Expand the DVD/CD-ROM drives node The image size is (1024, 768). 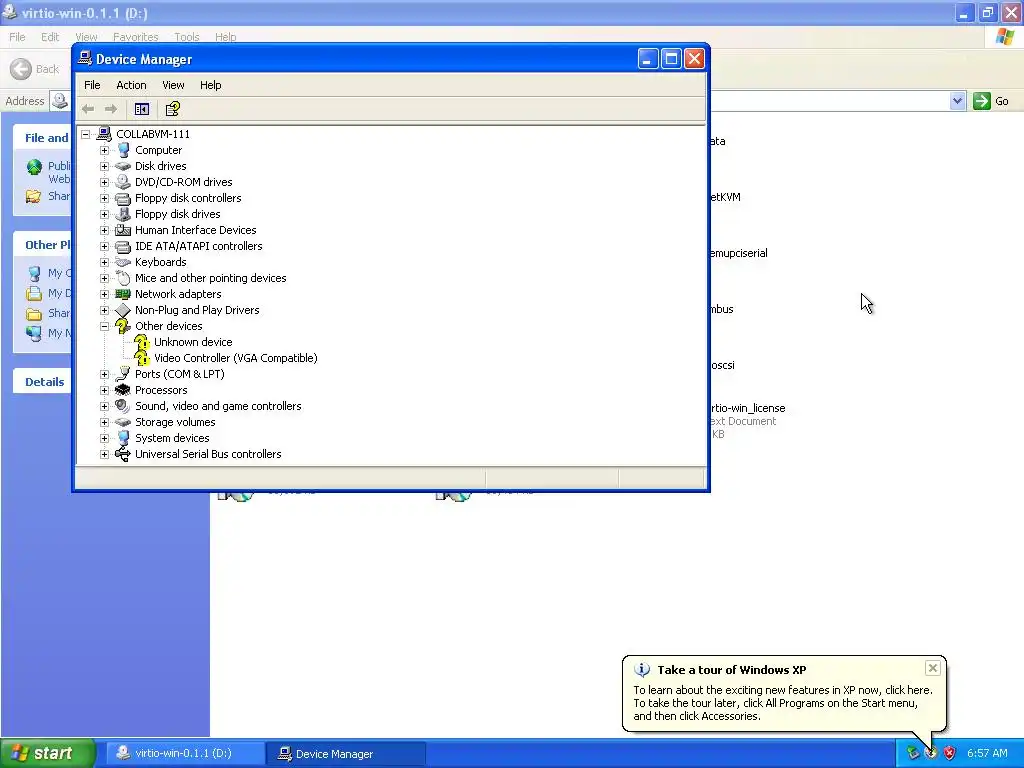104,182
